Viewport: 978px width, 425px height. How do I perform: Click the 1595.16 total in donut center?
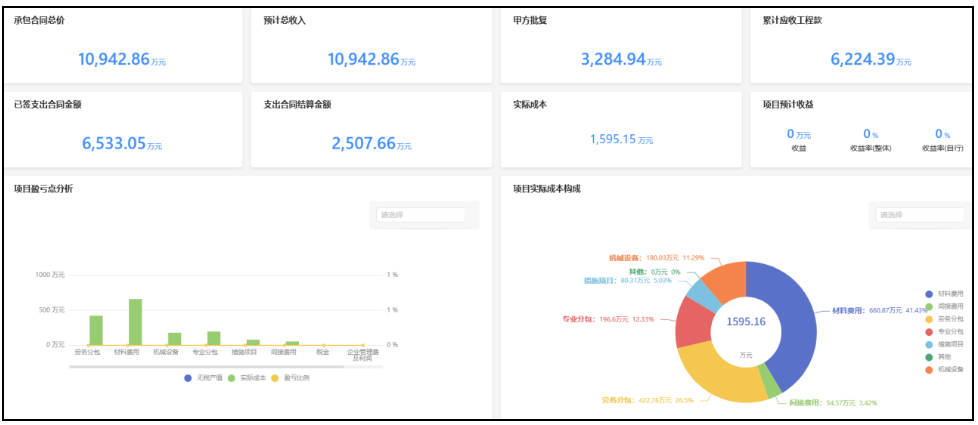(746, 321)
